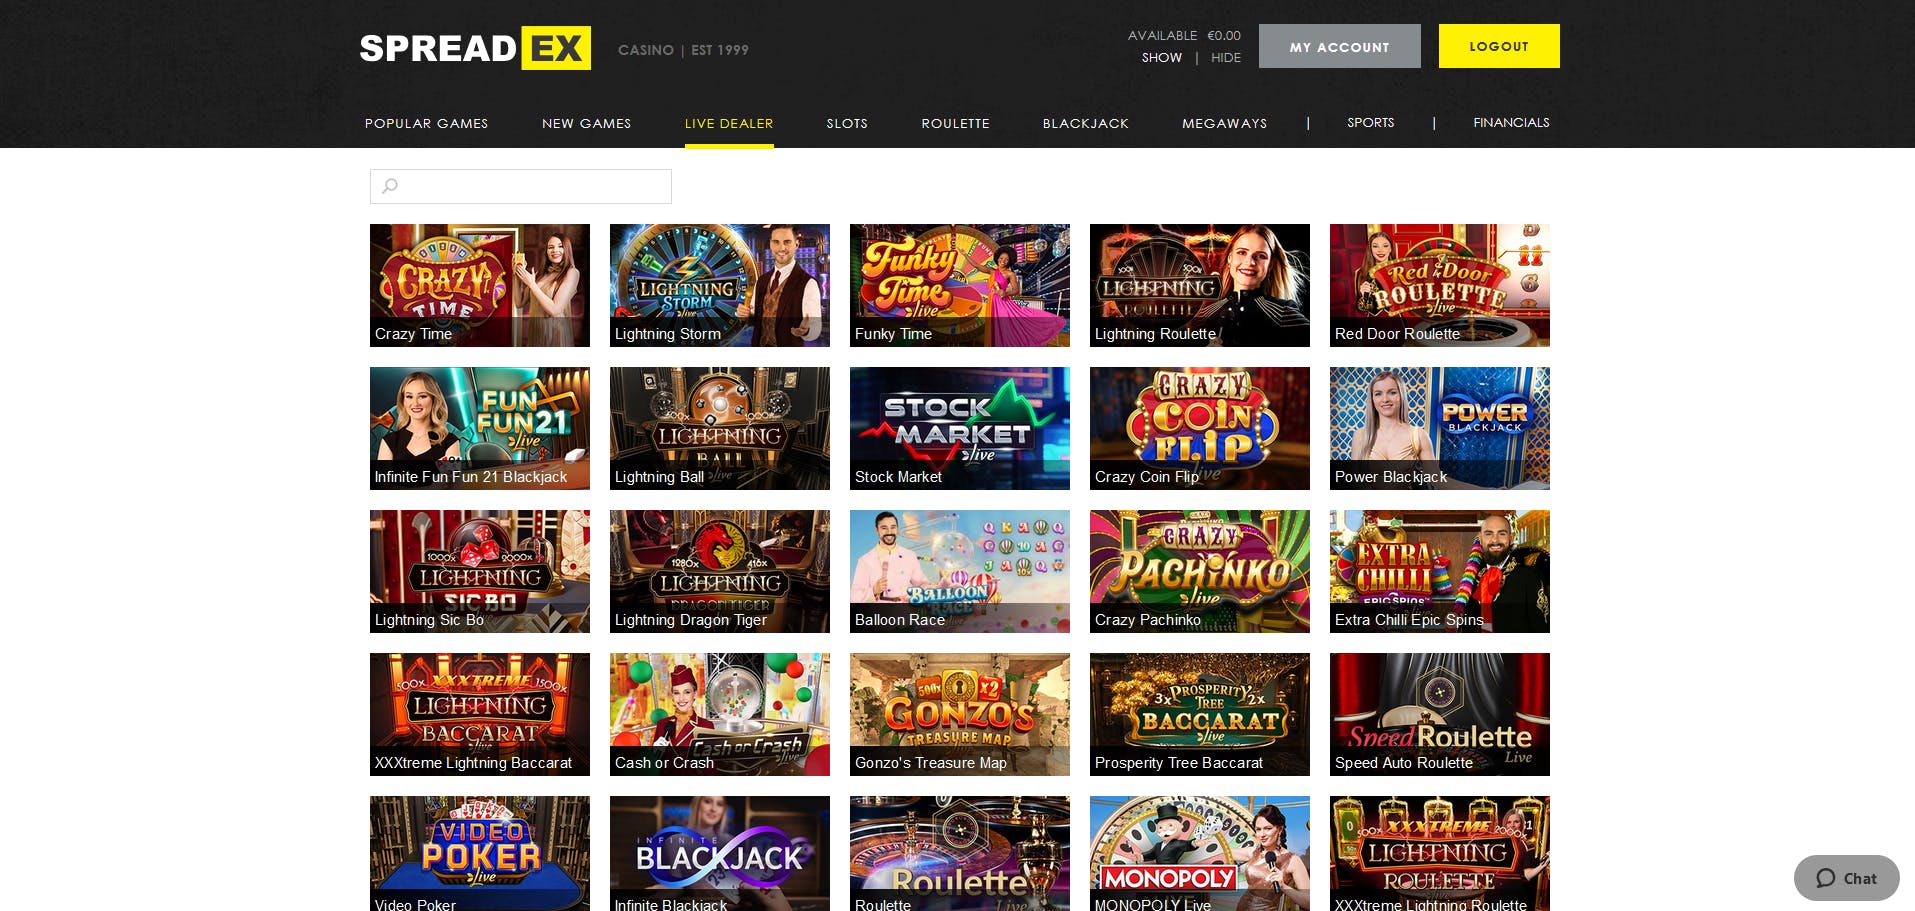This screenshot has height=911, width=1915.
Task: Click the Spreadex logo
Action: [x=475, y=48]
